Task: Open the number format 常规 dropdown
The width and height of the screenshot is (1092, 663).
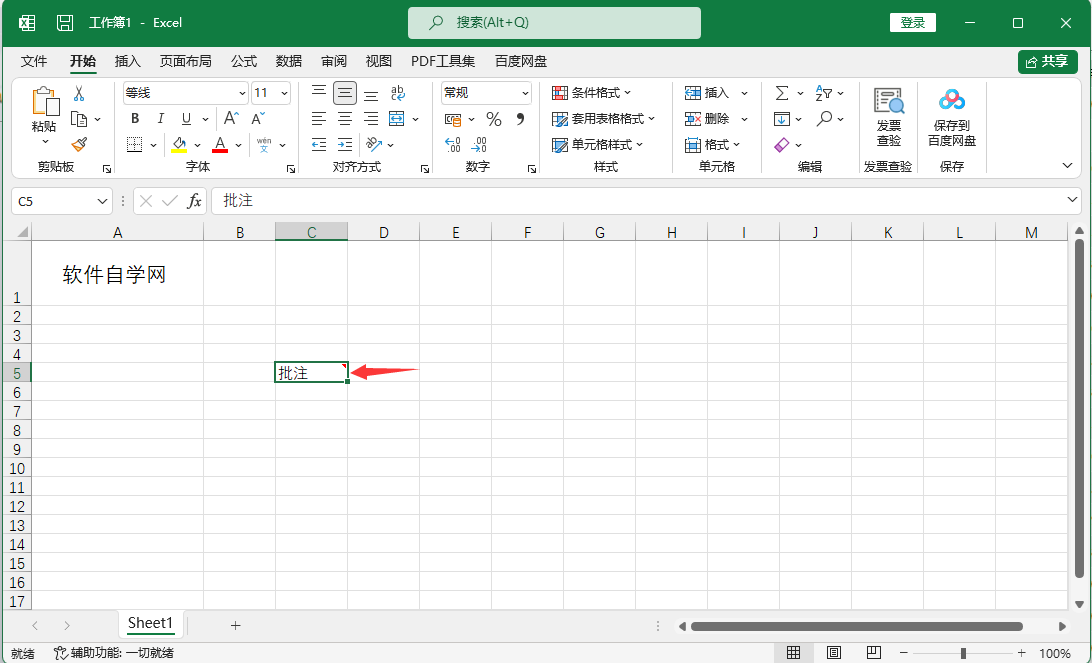Action: pyautogui.click(x=525, y=93)
